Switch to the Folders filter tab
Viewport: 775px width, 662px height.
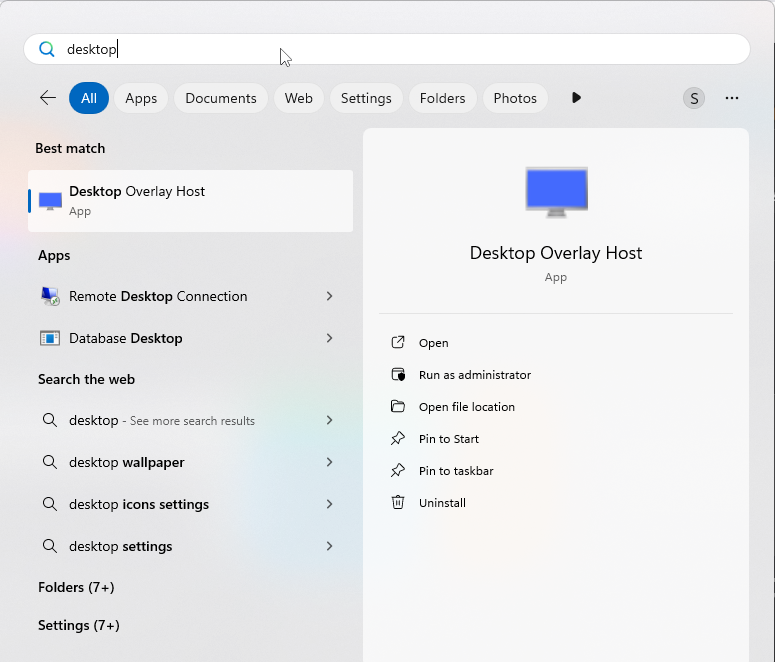pyautogui.click(x=442, y=98)
